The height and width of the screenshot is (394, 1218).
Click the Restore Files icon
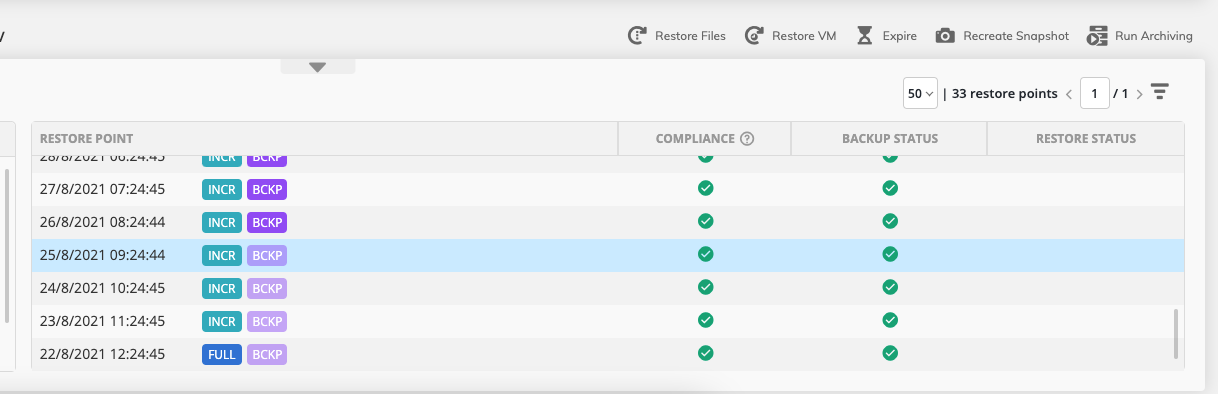click(x=637, y=36)
